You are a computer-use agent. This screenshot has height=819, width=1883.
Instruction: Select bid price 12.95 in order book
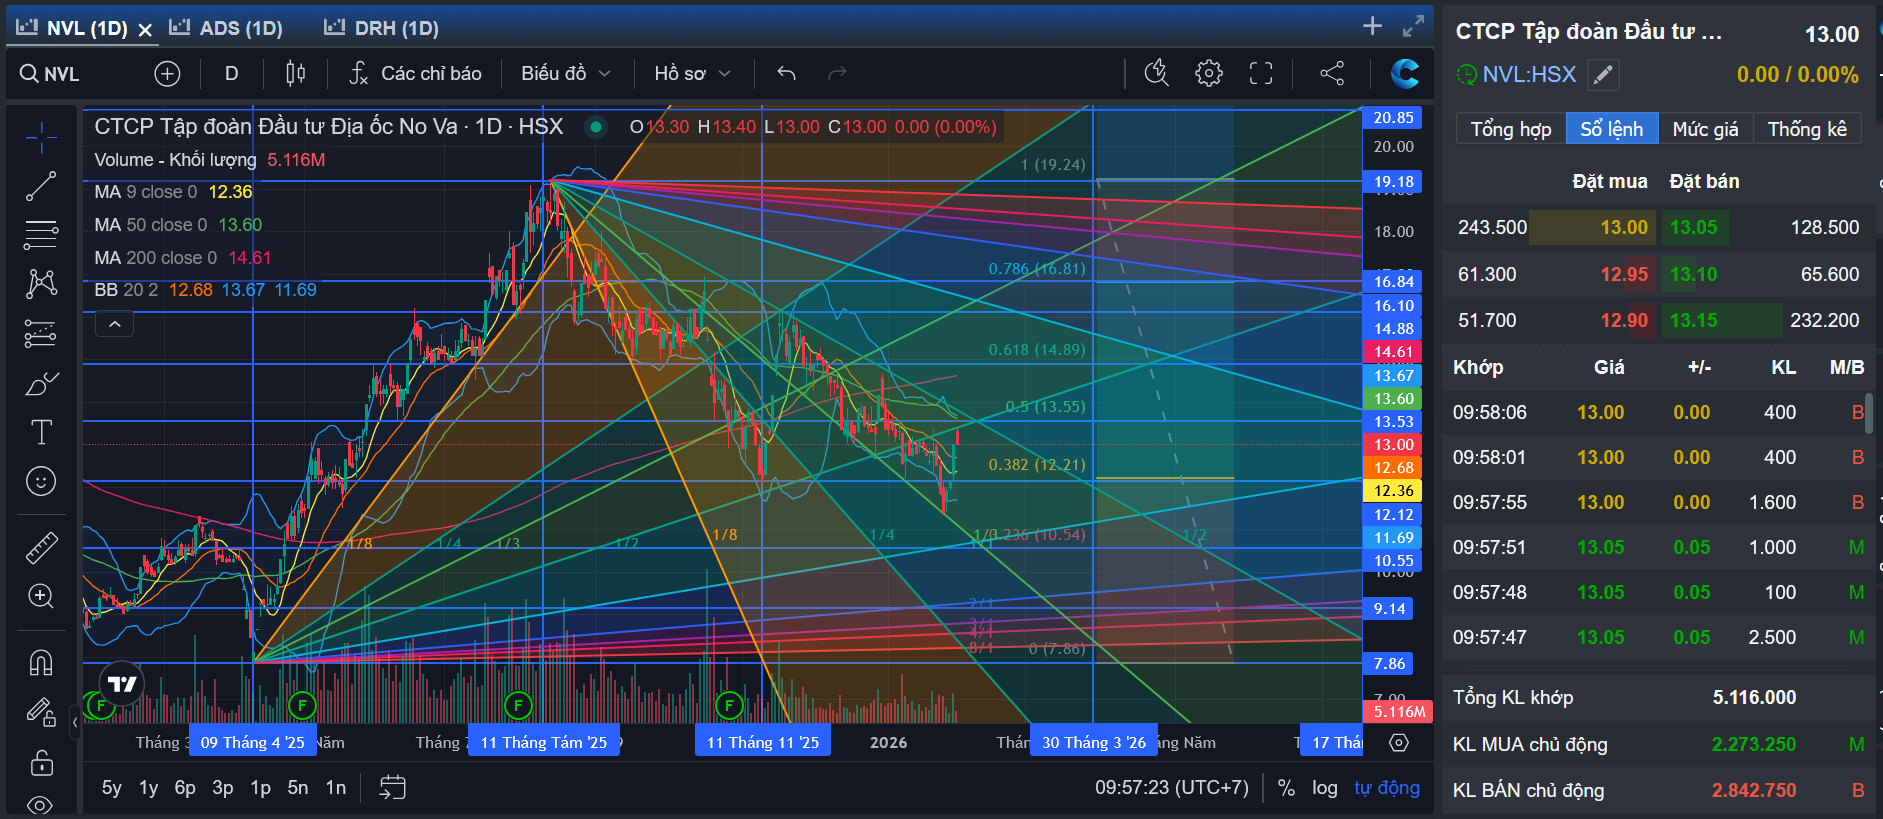coord(1624,274)
